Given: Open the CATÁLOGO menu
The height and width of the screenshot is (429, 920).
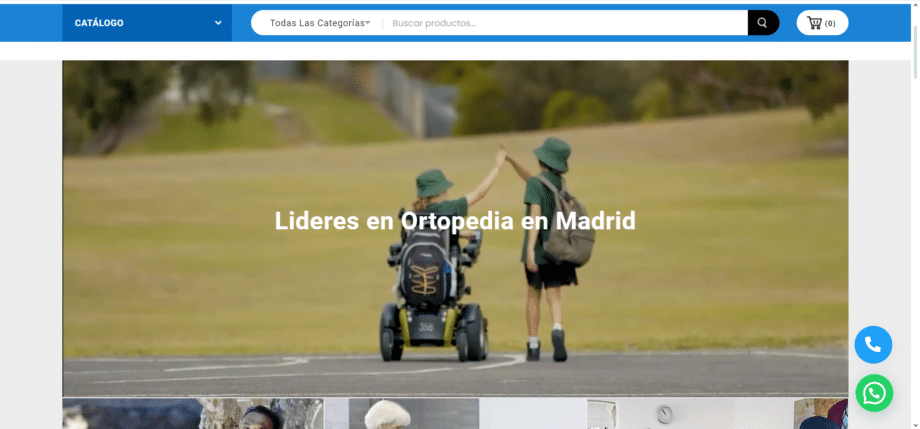Looking at the screenshot, I should point(147,23).
